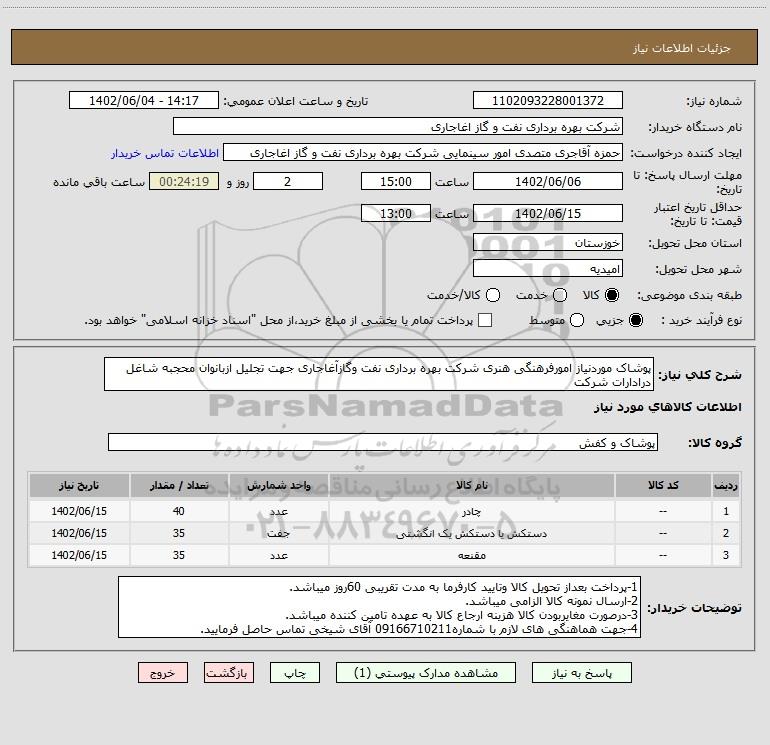Click the پاسخ به نیاز button
The image size is (770, 745).
582,673
